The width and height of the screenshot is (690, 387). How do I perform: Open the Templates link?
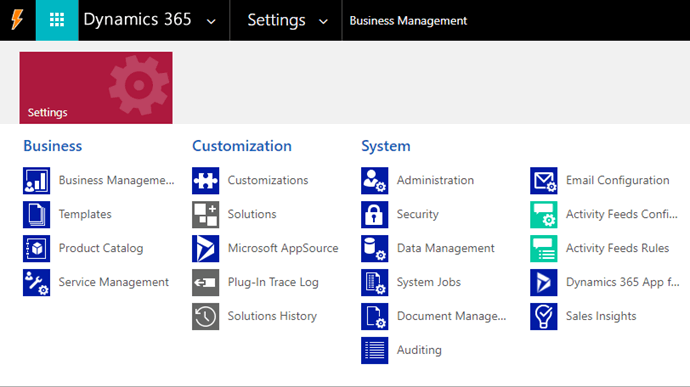85,214
